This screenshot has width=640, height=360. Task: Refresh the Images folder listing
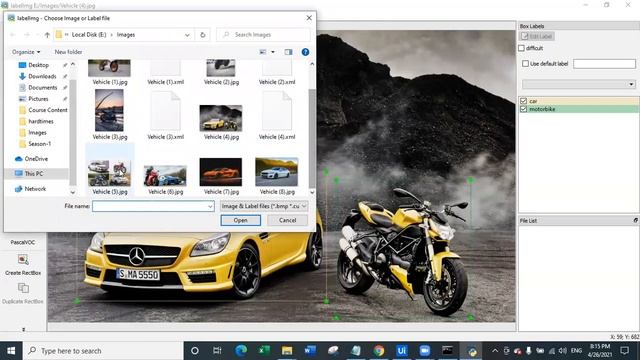click(202, 35)
